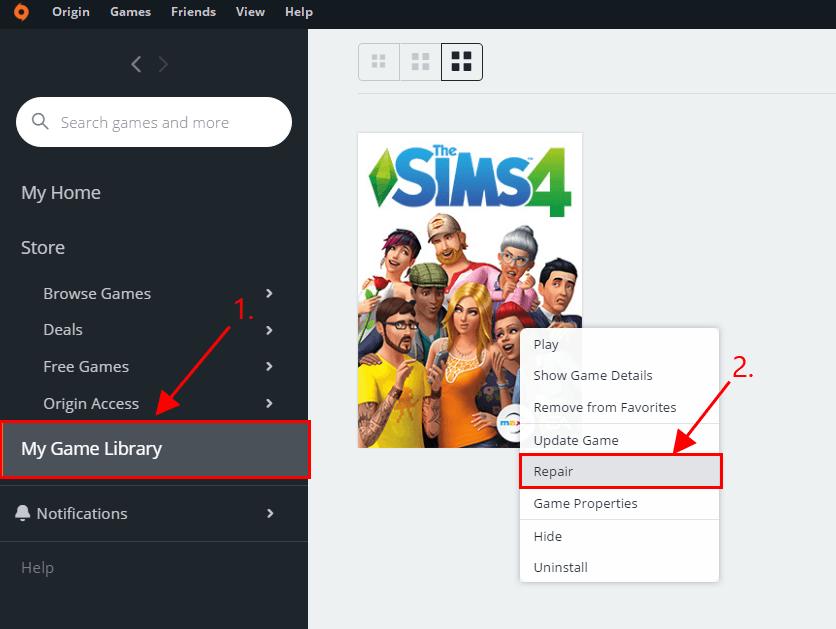Expand the Browse Games submenu arrow
The height and width of the screenshot is (629, 836).
pos(269,293)
